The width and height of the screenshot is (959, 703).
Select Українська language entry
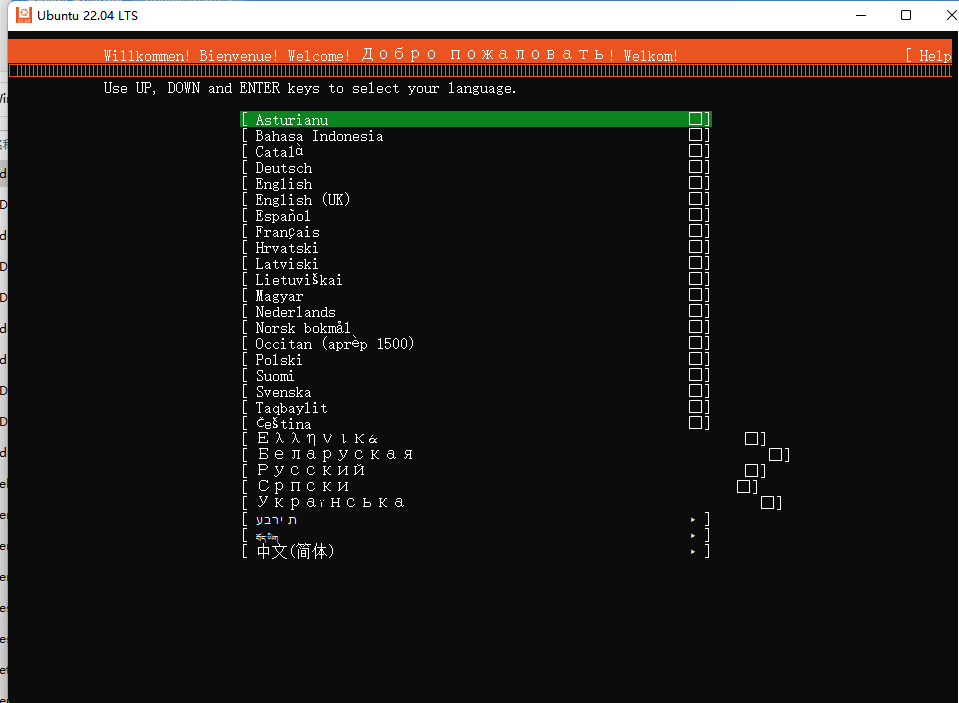512,502
